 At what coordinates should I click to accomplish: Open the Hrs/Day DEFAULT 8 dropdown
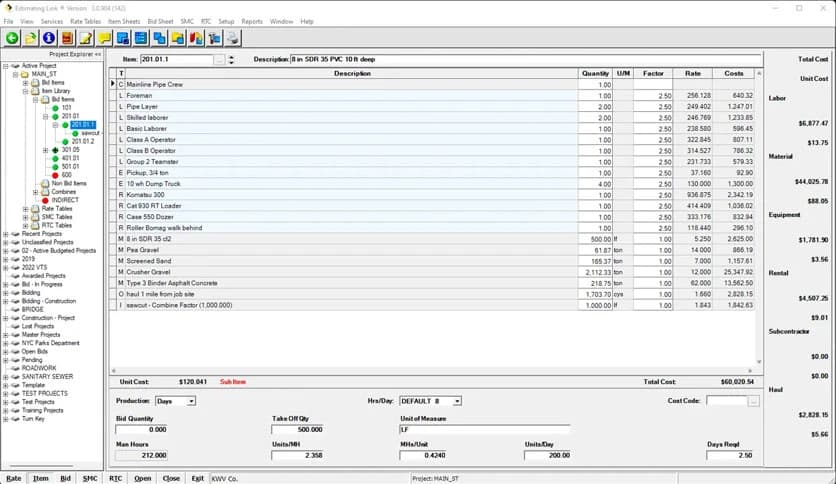(x=457, y=401)
